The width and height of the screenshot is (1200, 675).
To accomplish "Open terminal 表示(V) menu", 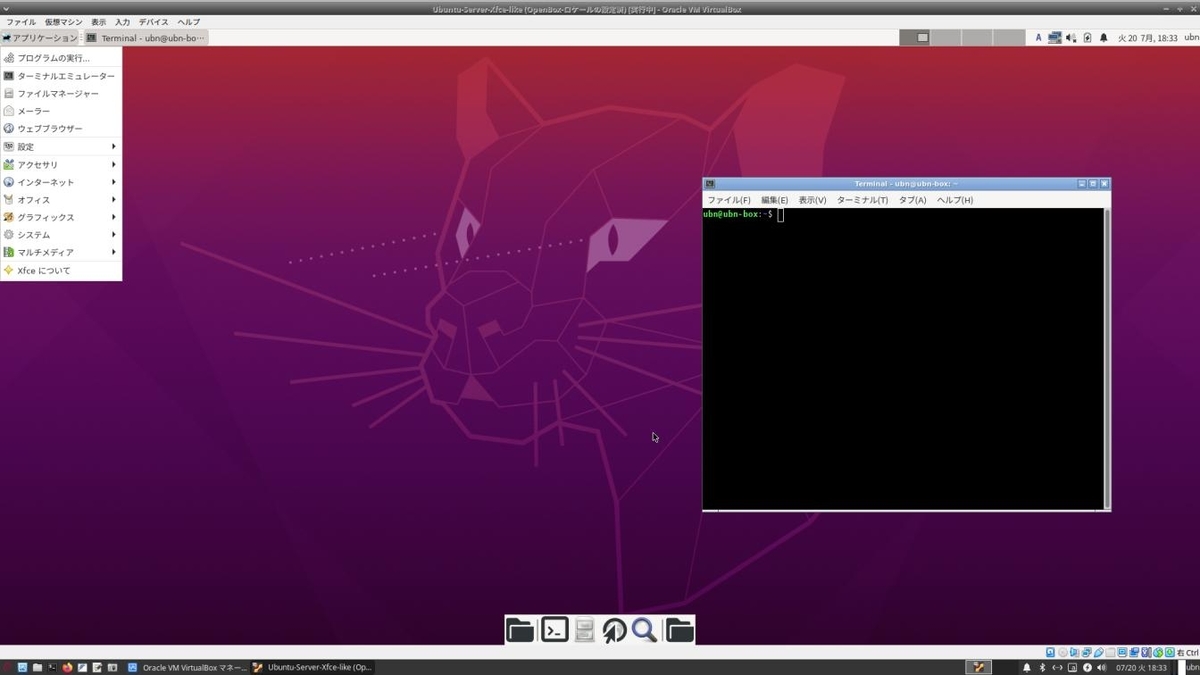I will [812, 200].
